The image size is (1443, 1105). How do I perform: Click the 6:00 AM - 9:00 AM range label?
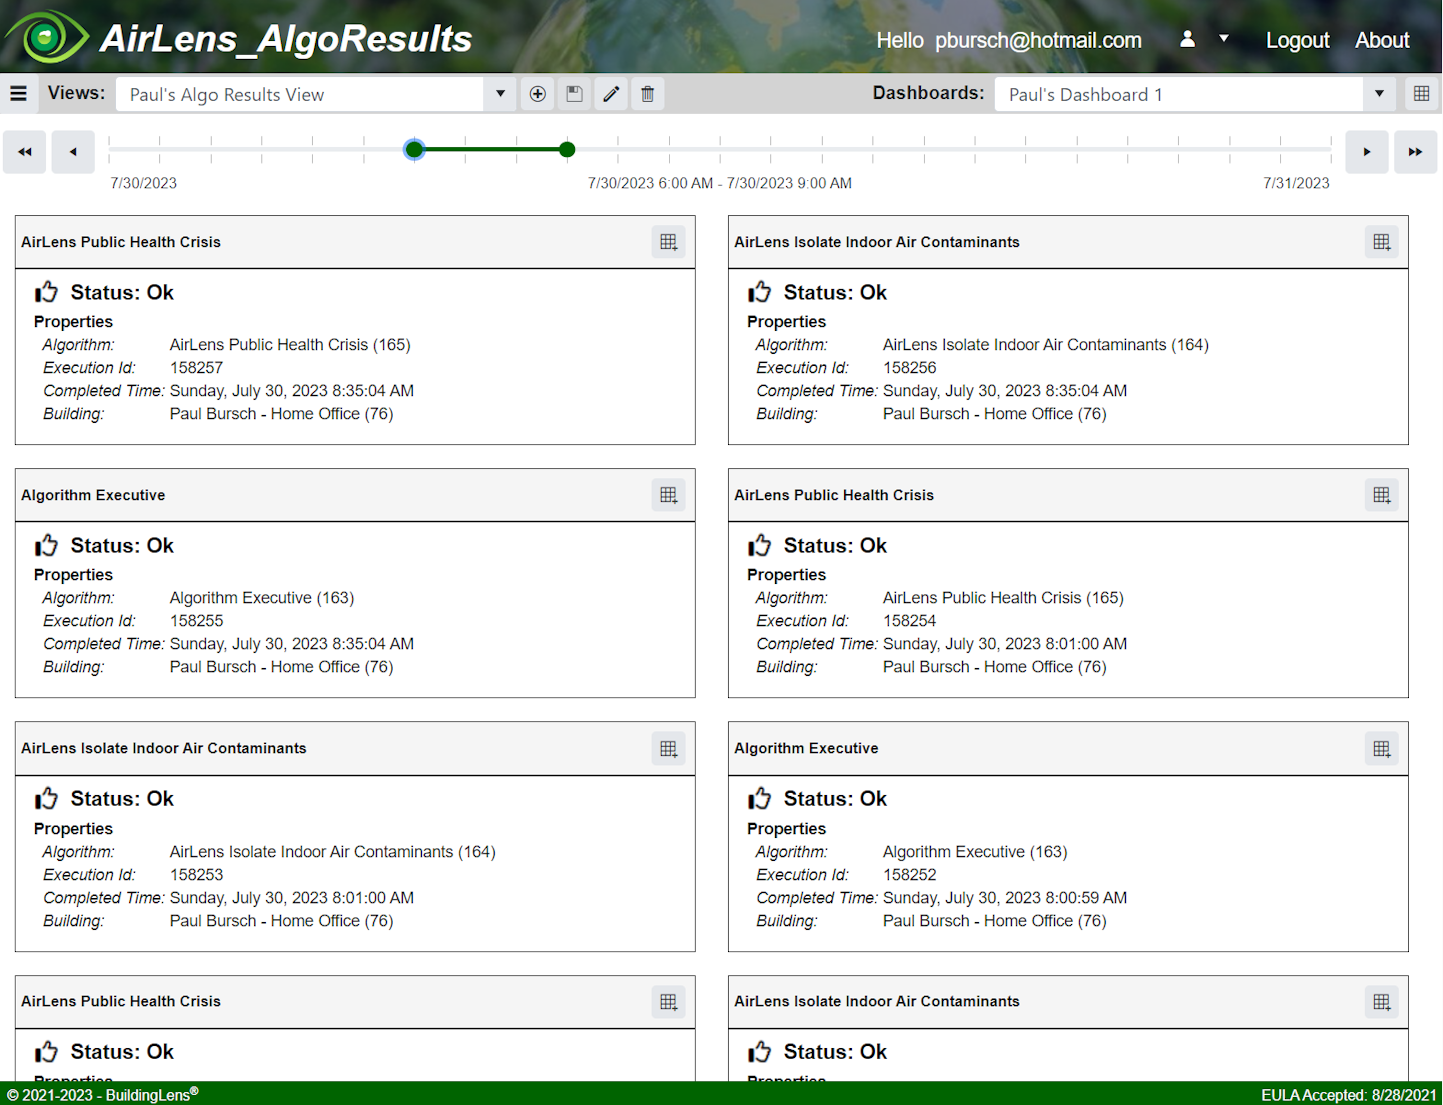(x=720, y=183)
